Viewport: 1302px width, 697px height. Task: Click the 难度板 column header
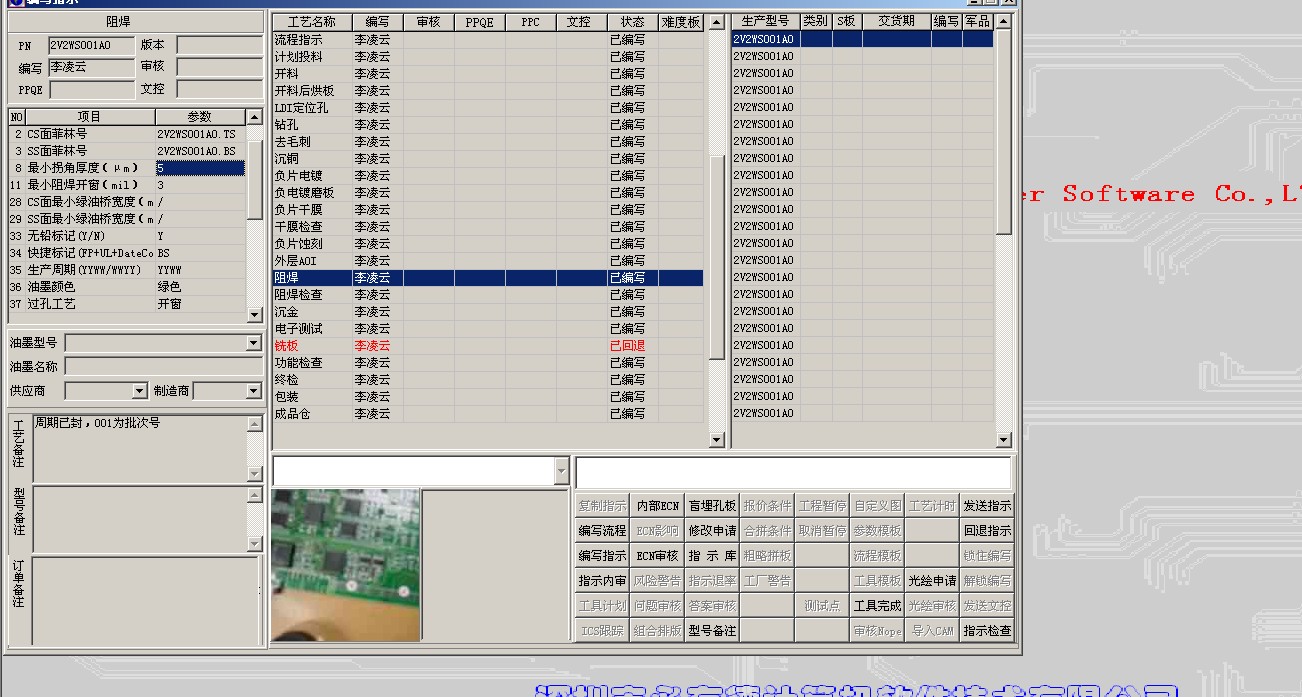point(681,22)
